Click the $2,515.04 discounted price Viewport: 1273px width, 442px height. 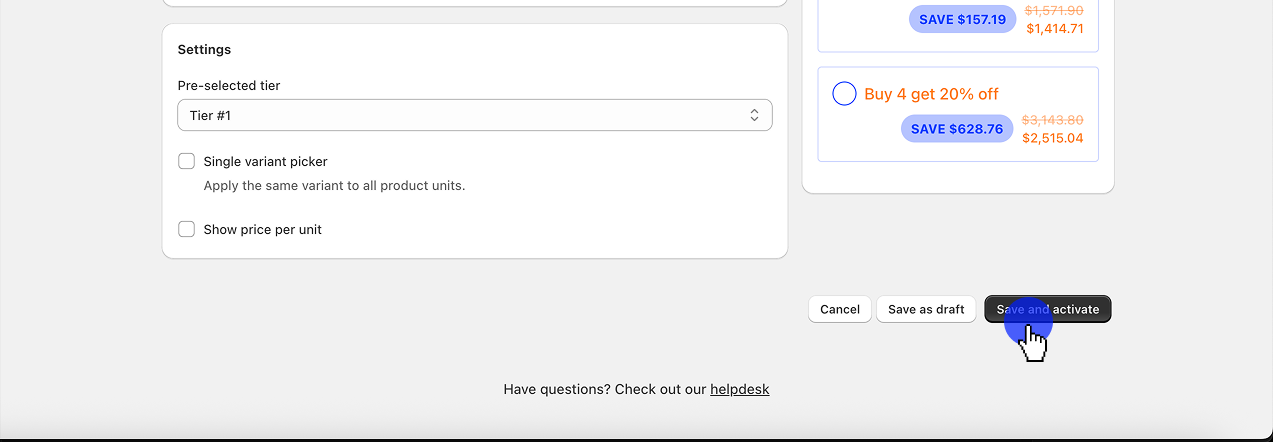[1052, 138]
